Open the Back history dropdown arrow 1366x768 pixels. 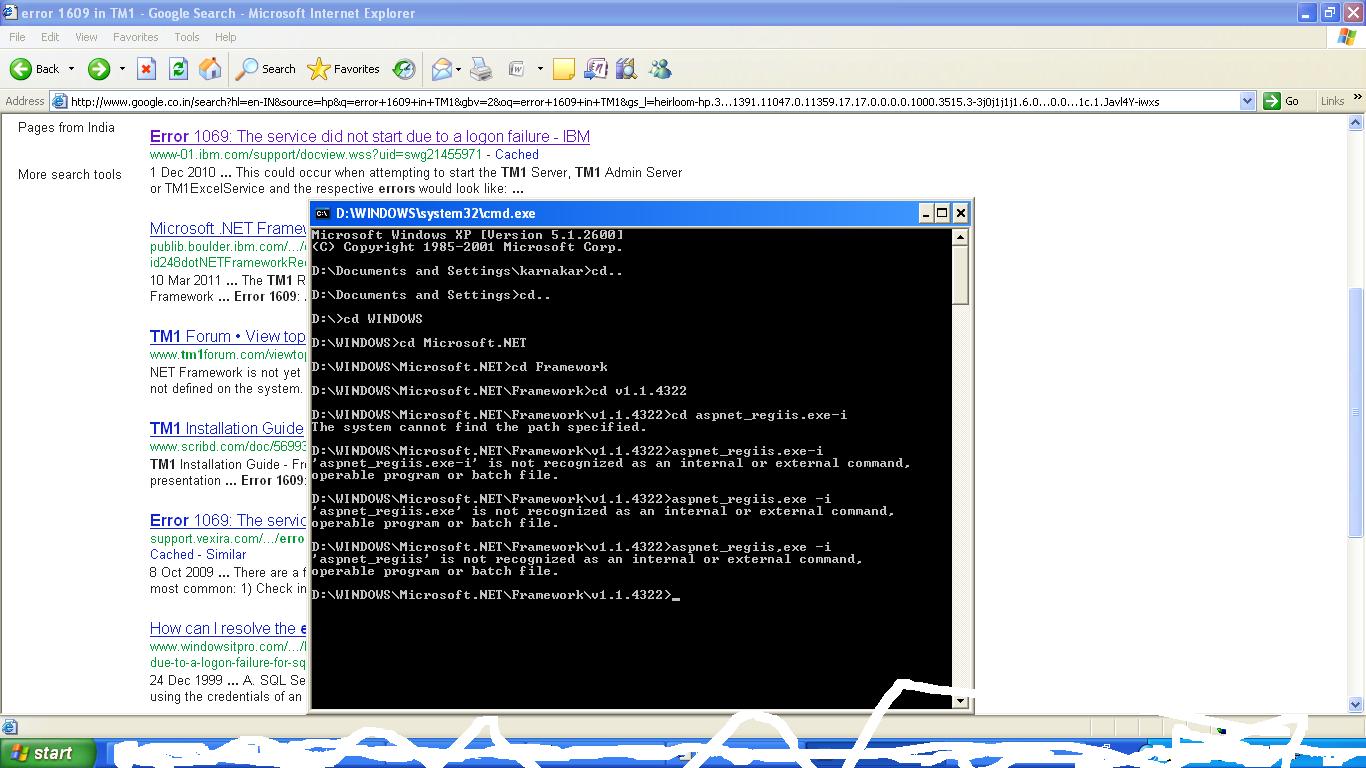(71, 69)
